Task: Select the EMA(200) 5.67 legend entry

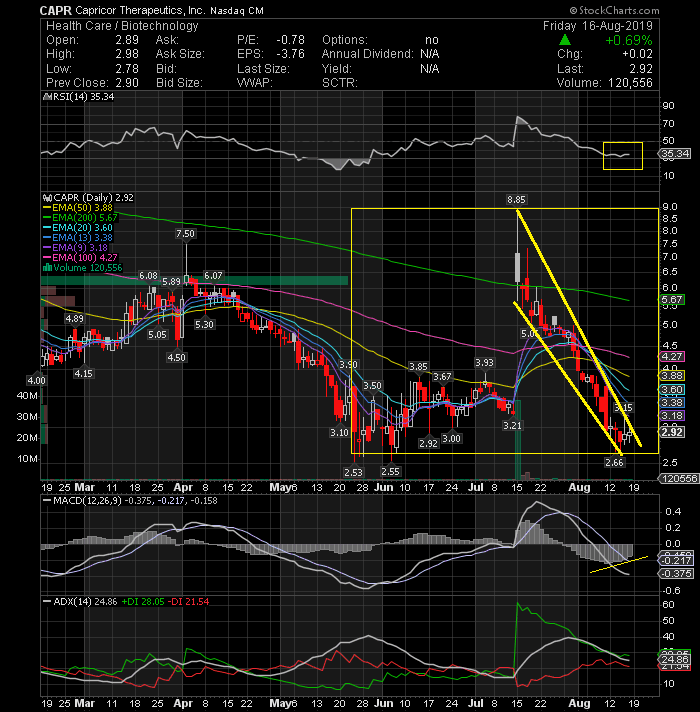Action: coord(81,218)
